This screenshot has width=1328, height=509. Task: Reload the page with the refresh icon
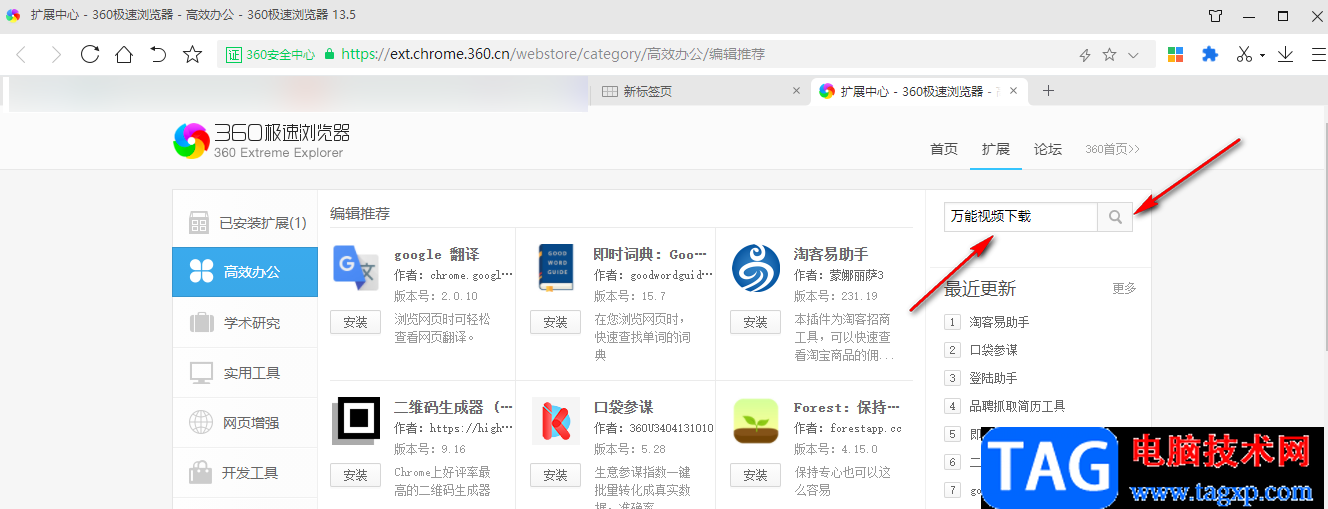[90, 54]
